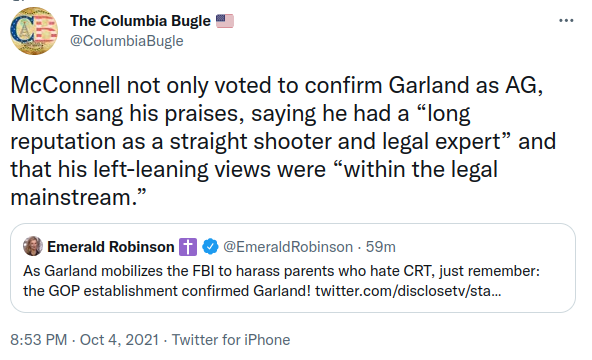Open the Twitter for iPhone source link
Screen dimensions: 592x360
point(231,340)
